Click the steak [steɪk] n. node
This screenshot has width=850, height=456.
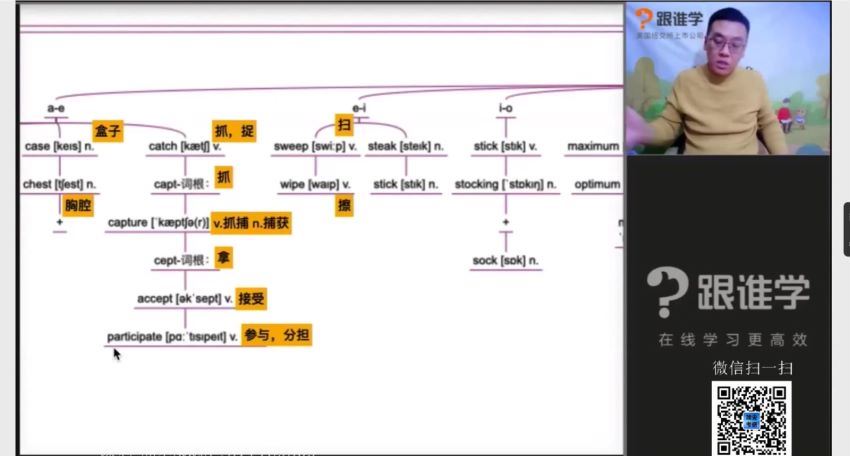click(x=405, y=147)
